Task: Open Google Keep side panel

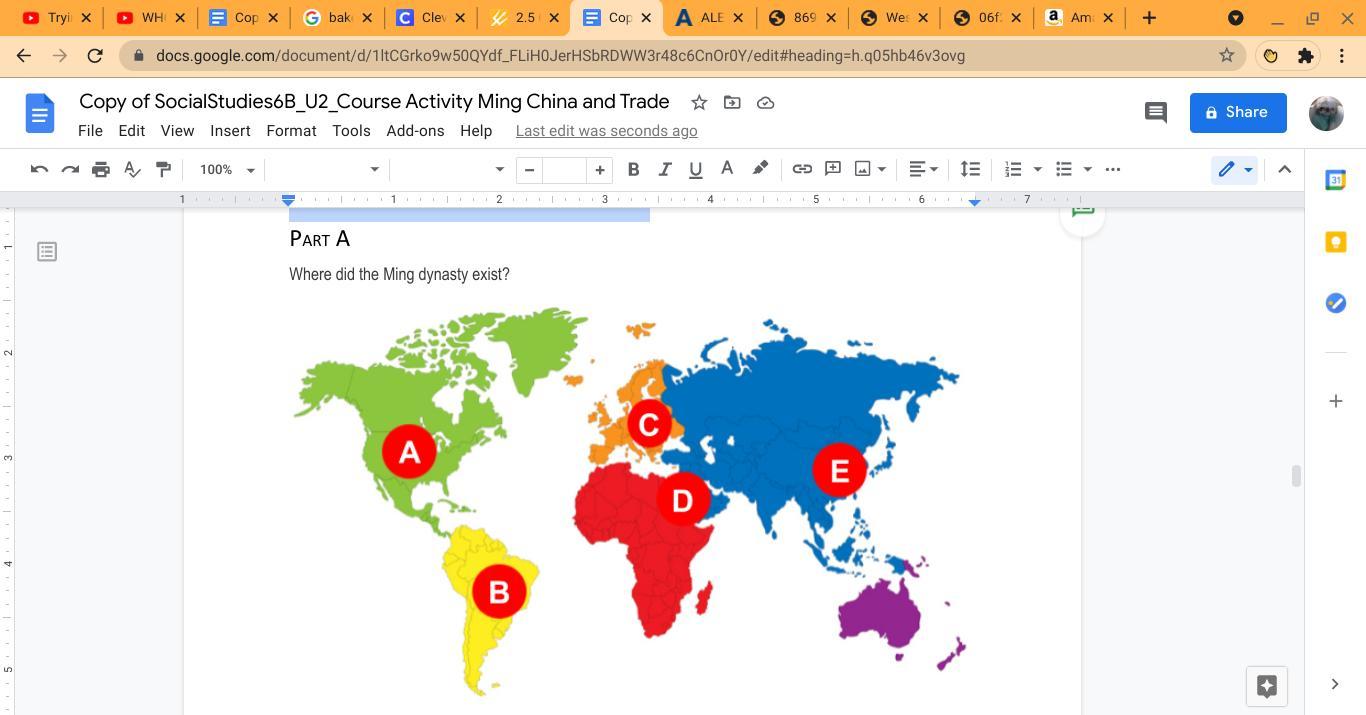Action: click(x=1335, y=242)
